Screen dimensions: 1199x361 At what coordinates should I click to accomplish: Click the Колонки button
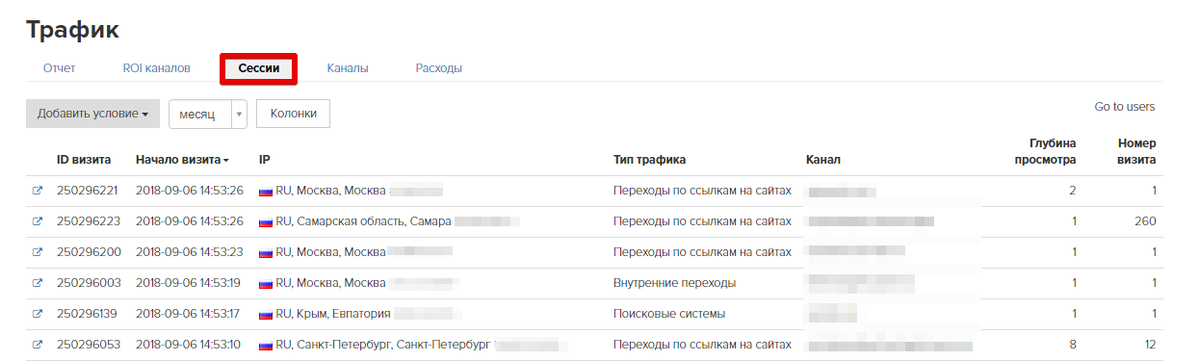tap(293, 114)
